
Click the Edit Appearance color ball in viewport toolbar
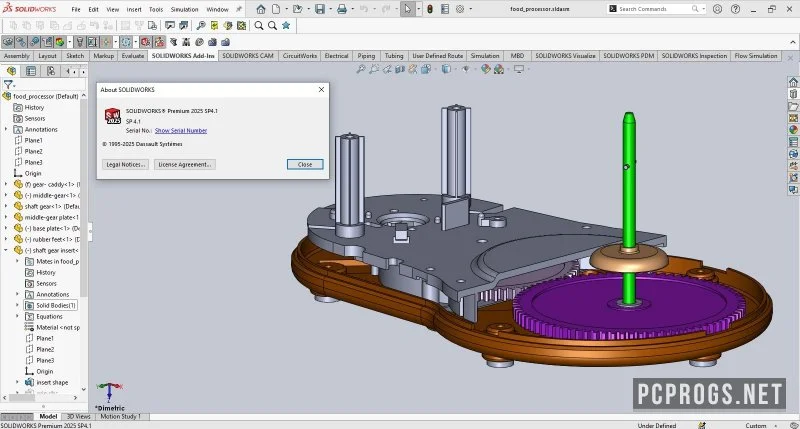486,69
